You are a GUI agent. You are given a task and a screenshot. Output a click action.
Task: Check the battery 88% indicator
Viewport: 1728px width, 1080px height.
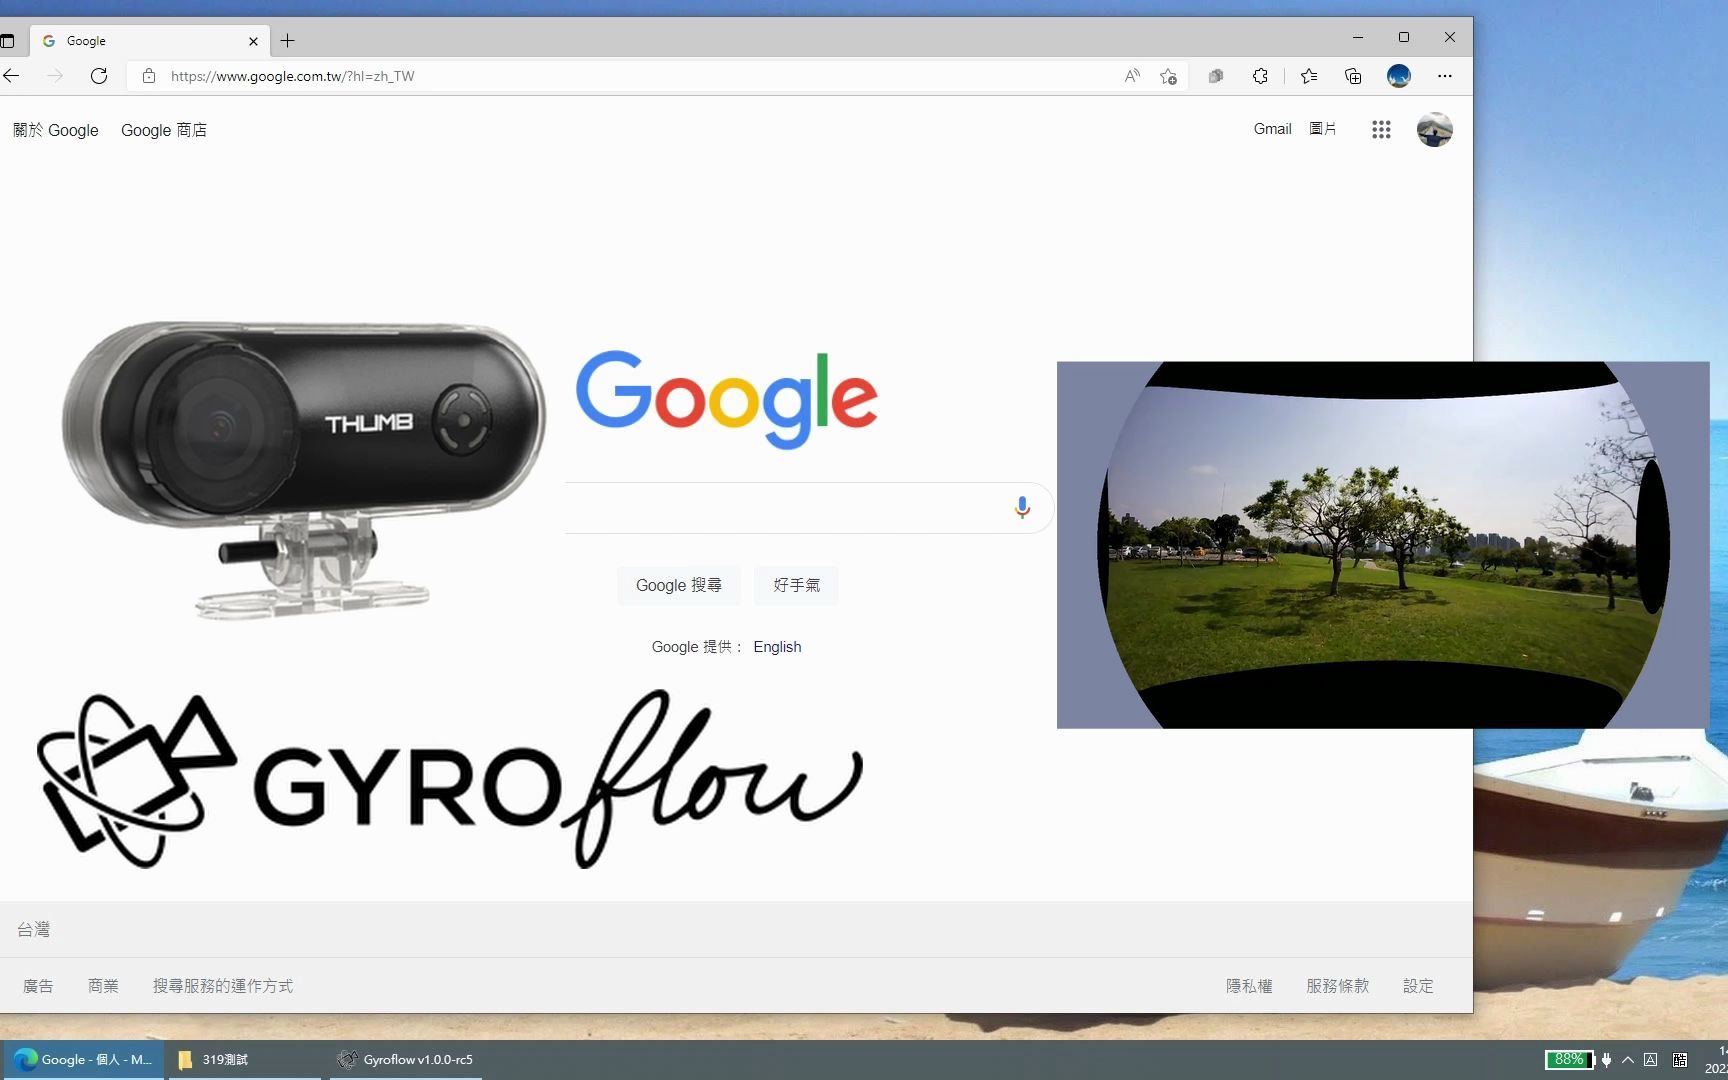(1569, 1060)
